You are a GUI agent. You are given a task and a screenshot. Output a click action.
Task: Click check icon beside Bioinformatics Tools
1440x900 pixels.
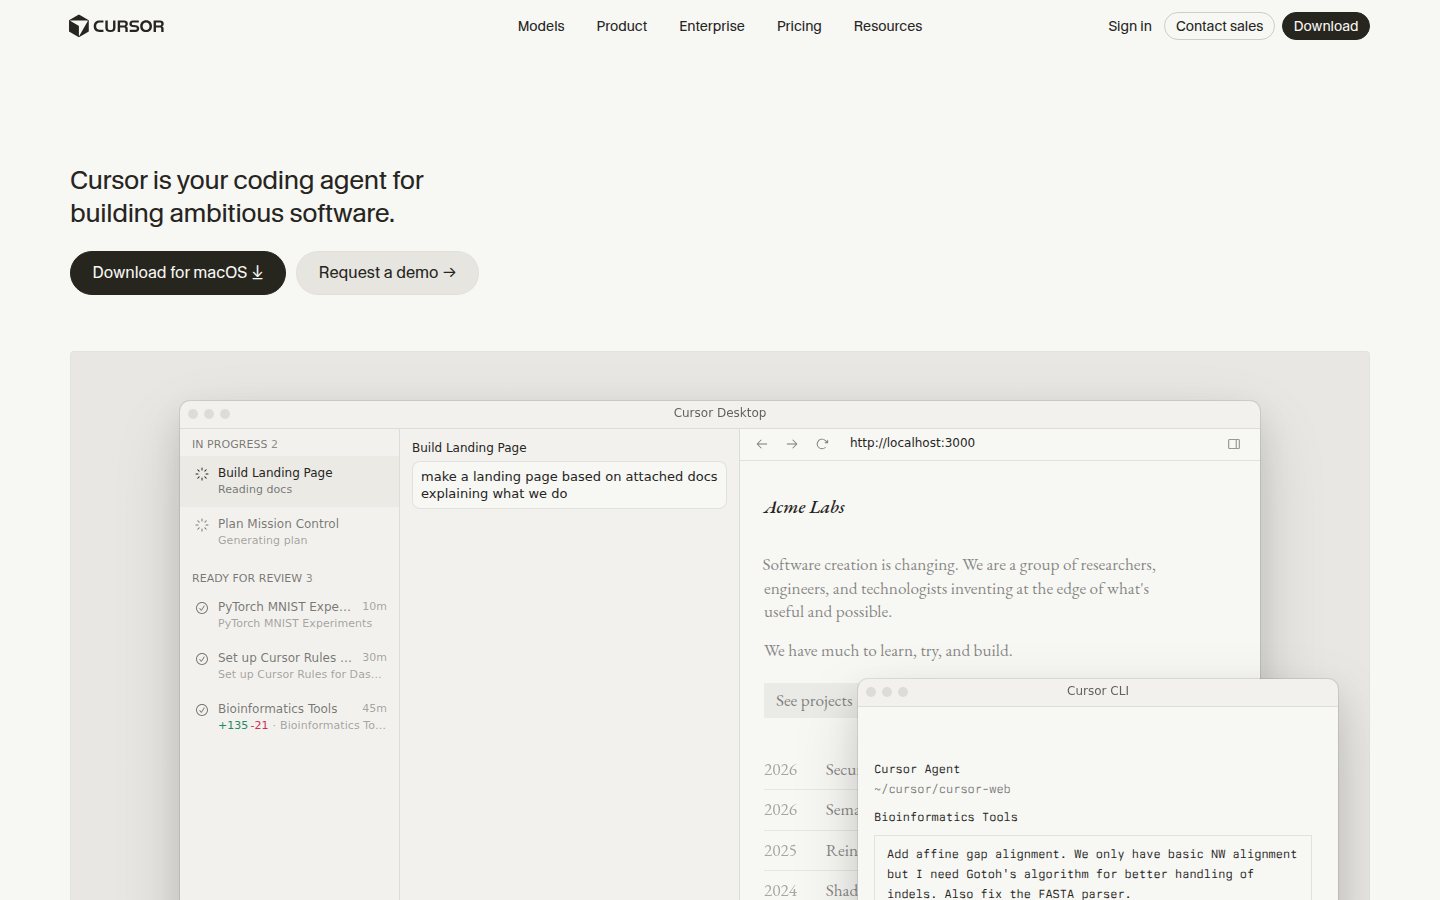point(202,710)
